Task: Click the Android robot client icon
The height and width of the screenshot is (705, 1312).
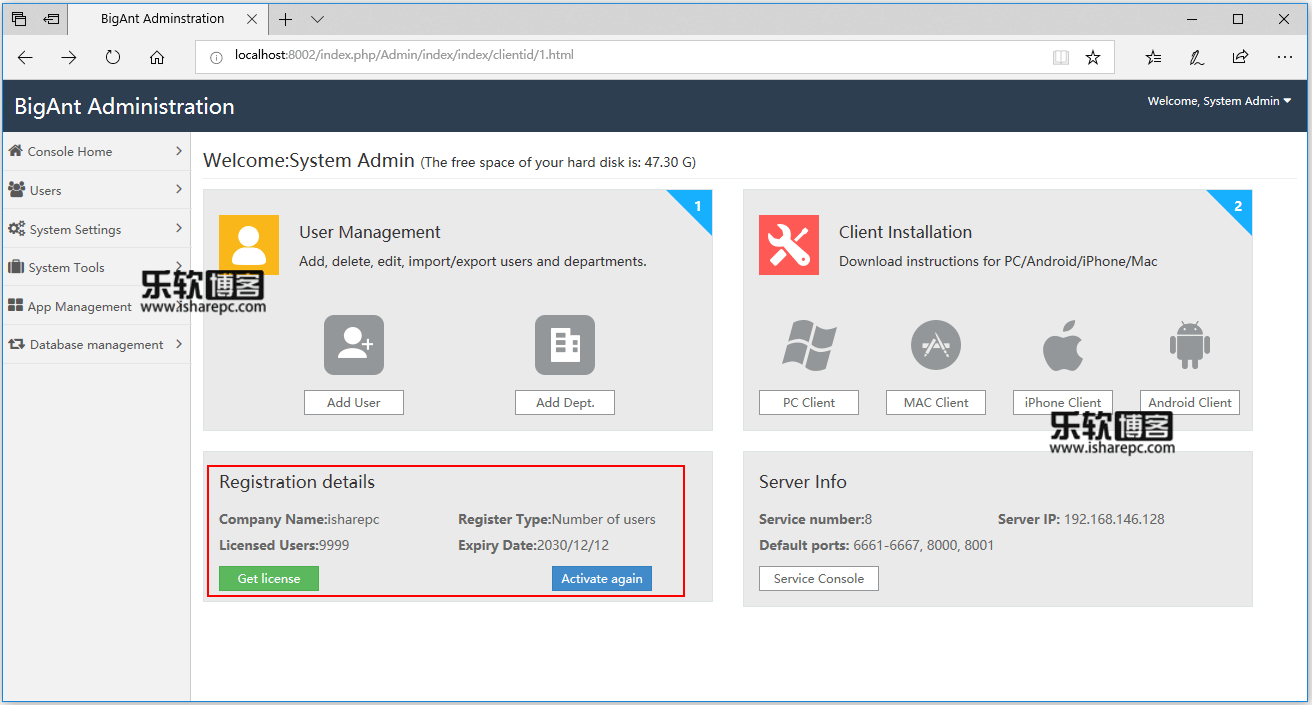Action: (x=1189, y=345)
